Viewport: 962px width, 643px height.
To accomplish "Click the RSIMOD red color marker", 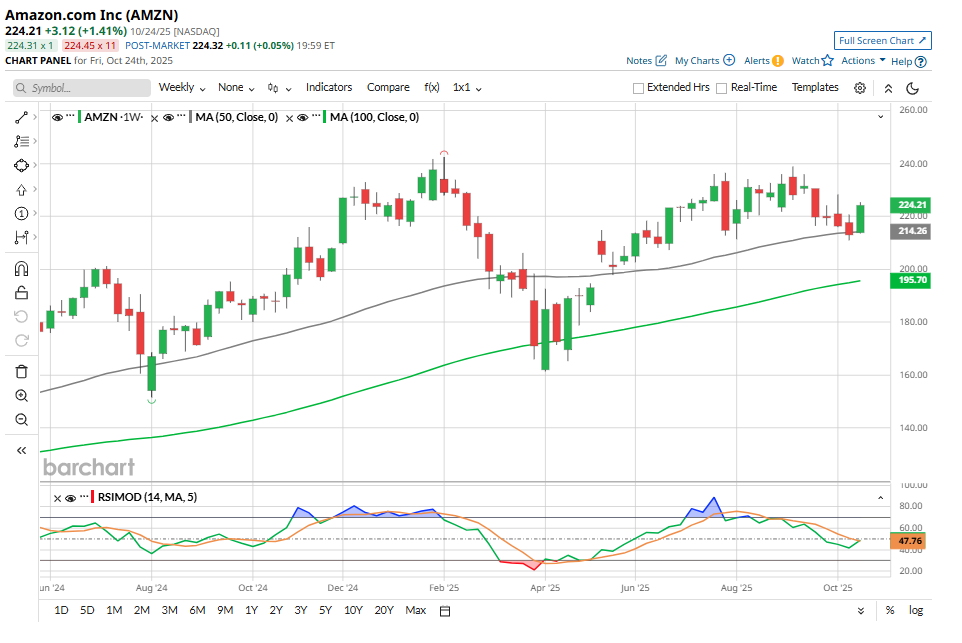I will pos(93,497).
